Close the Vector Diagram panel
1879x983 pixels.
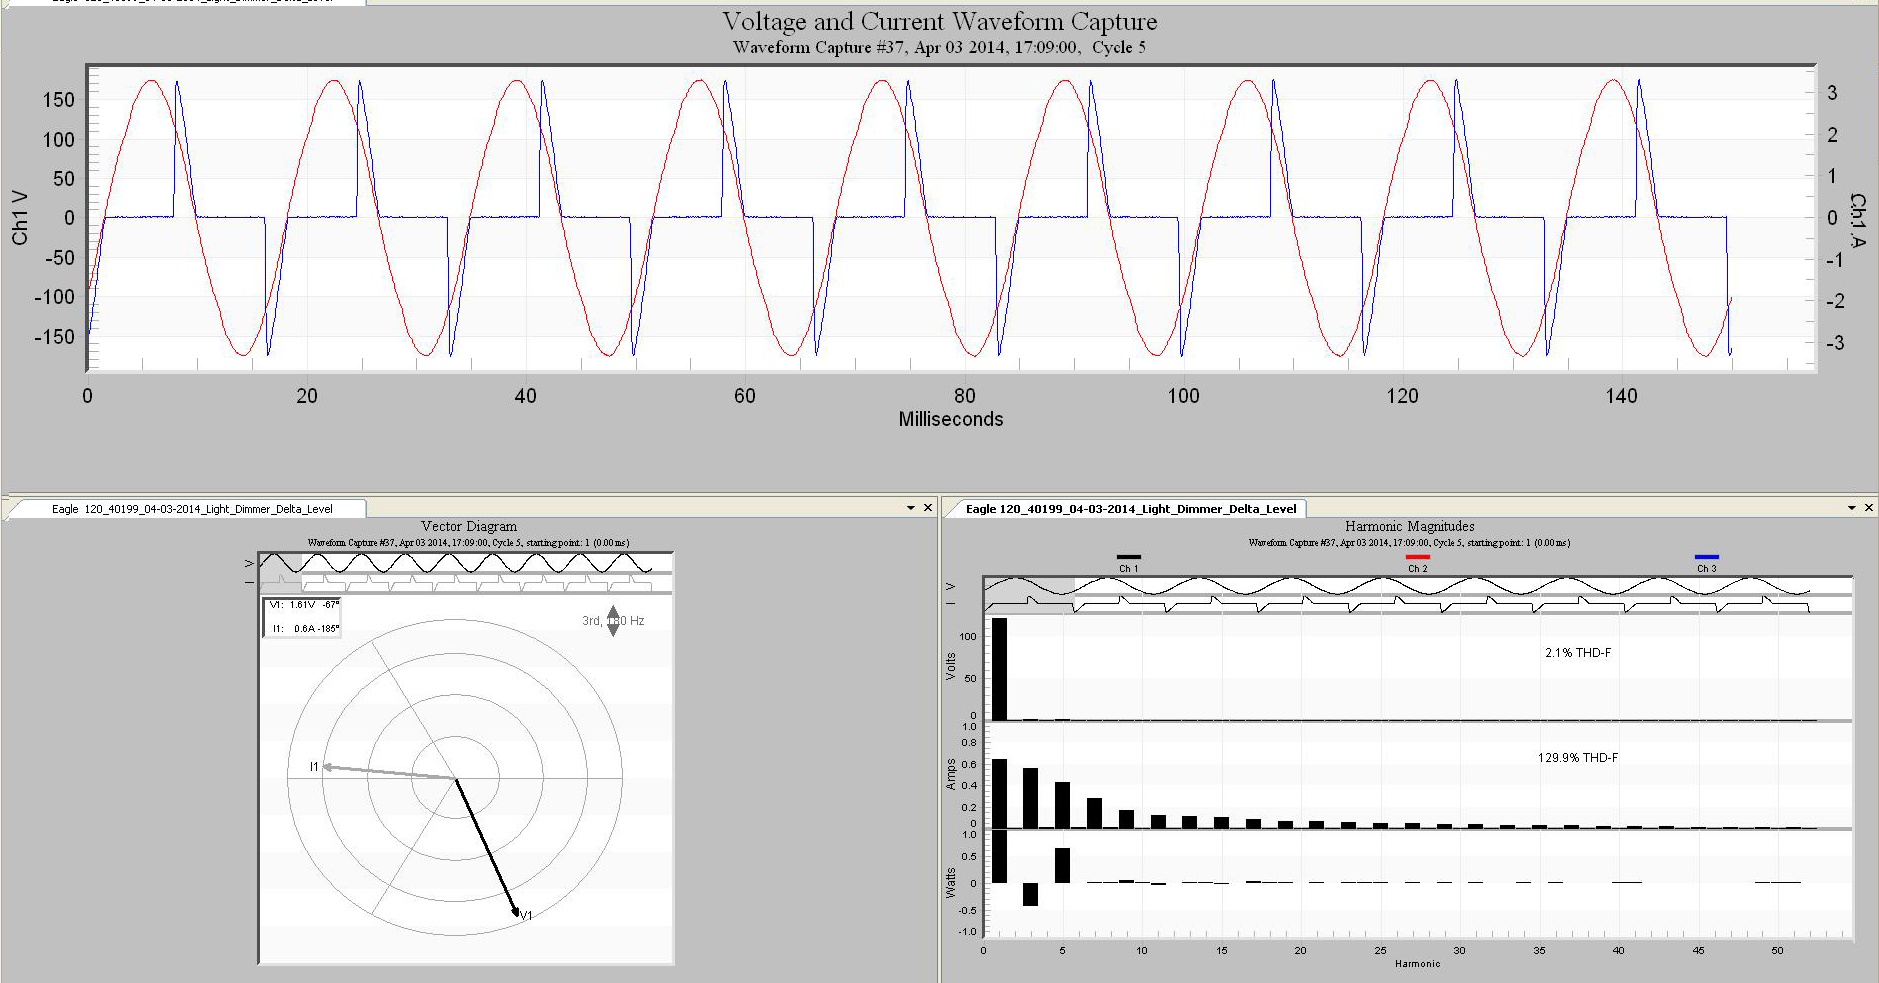coord(928,508)
